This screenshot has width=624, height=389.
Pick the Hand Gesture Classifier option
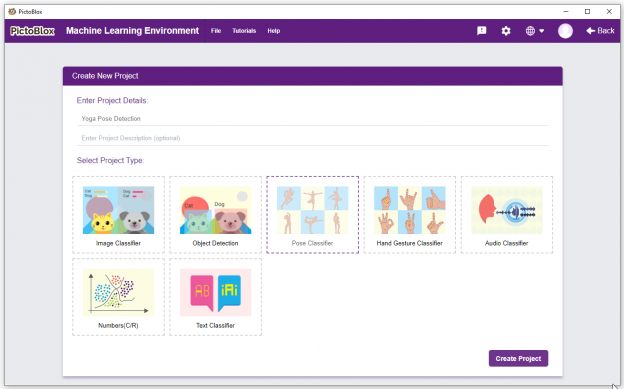coord(410,215)
